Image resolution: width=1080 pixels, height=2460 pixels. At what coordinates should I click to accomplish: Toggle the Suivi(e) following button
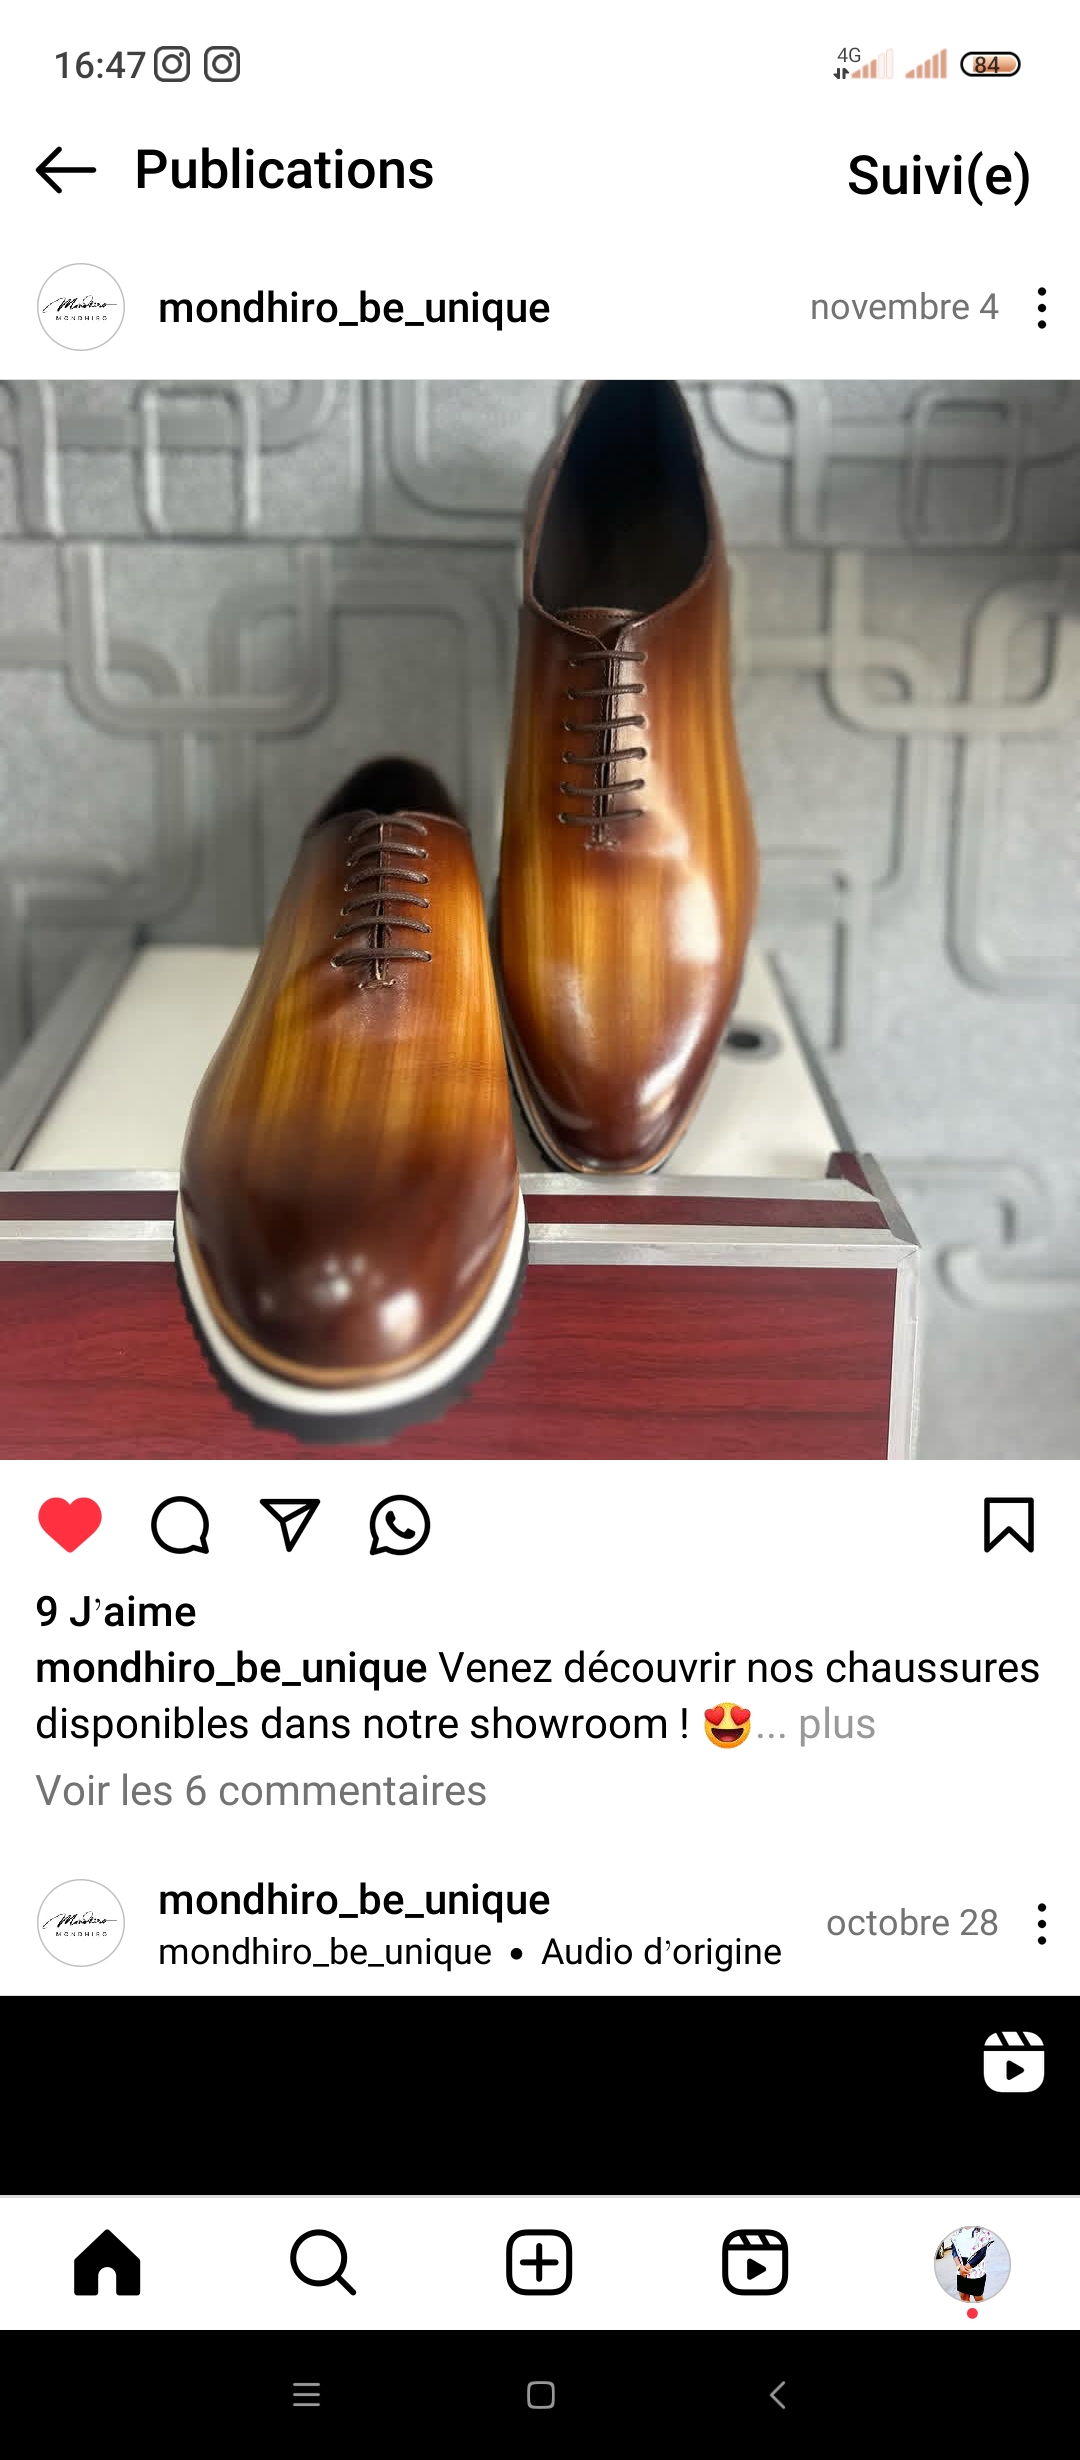938,176
